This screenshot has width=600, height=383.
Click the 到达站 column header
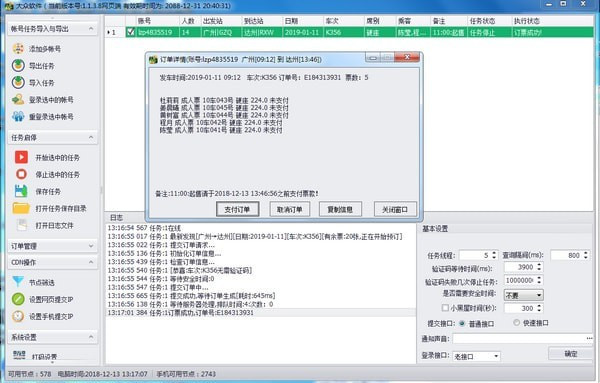point(262,21)
